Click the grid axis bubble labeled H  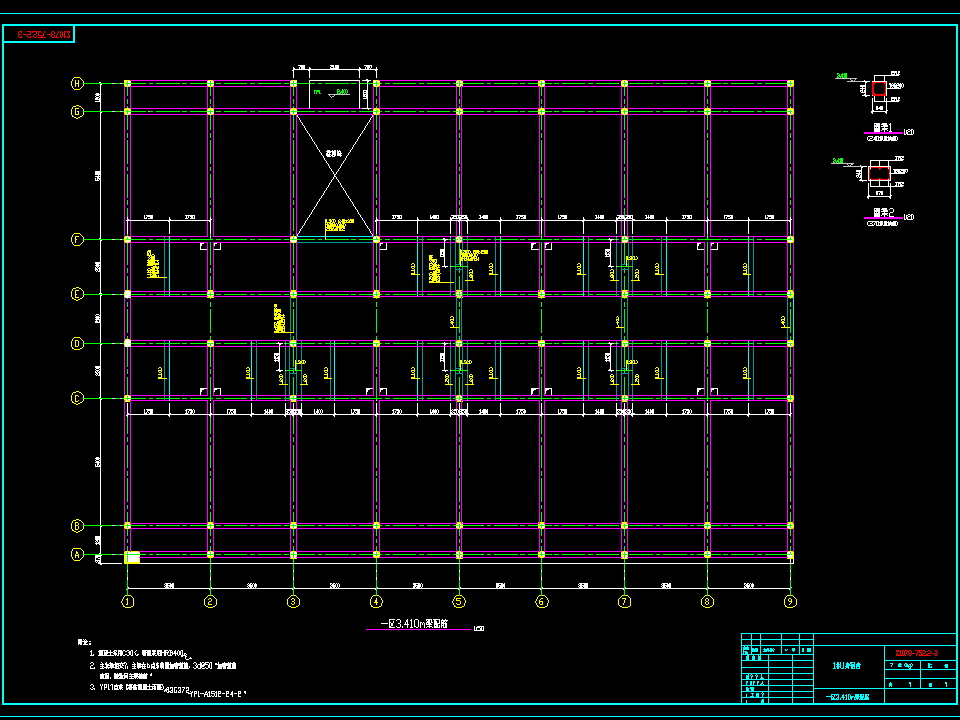click(77, 84)
